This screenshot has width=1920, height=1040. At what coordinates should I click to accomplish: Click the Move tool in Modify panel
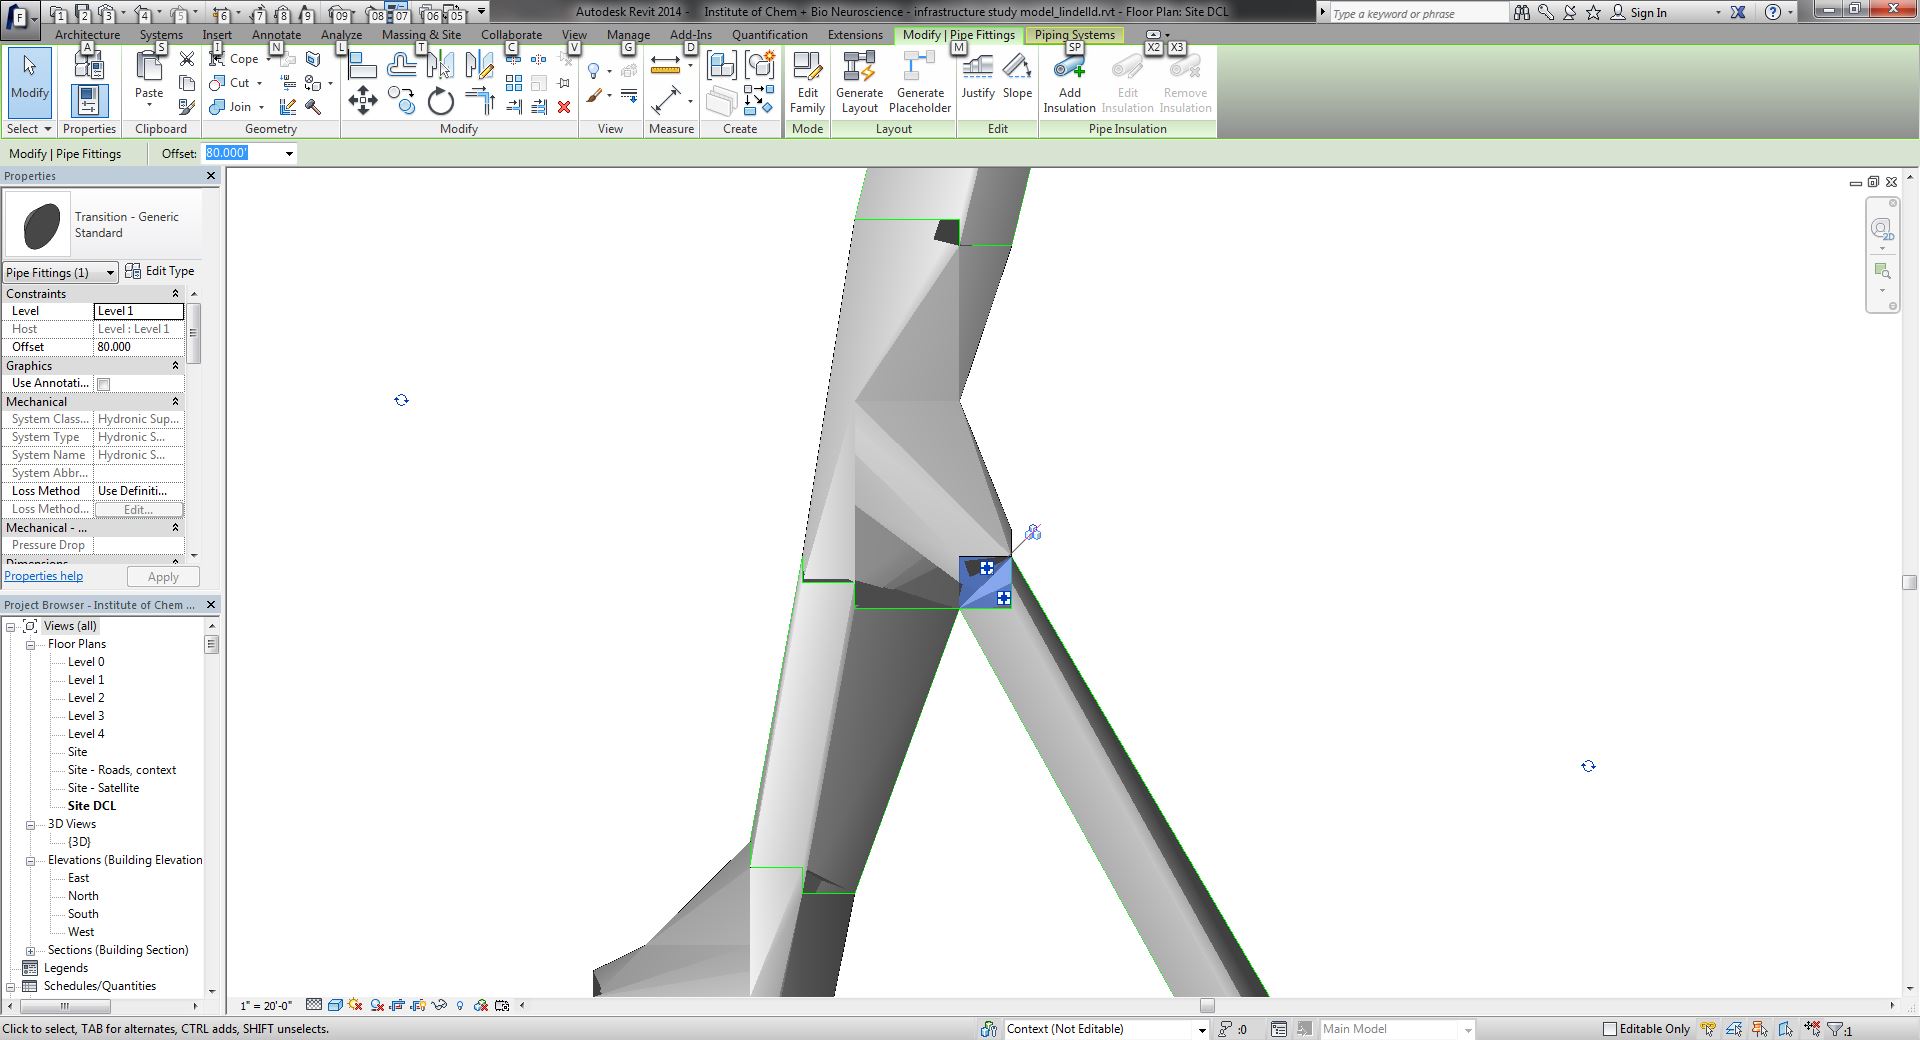coord(362,101)
